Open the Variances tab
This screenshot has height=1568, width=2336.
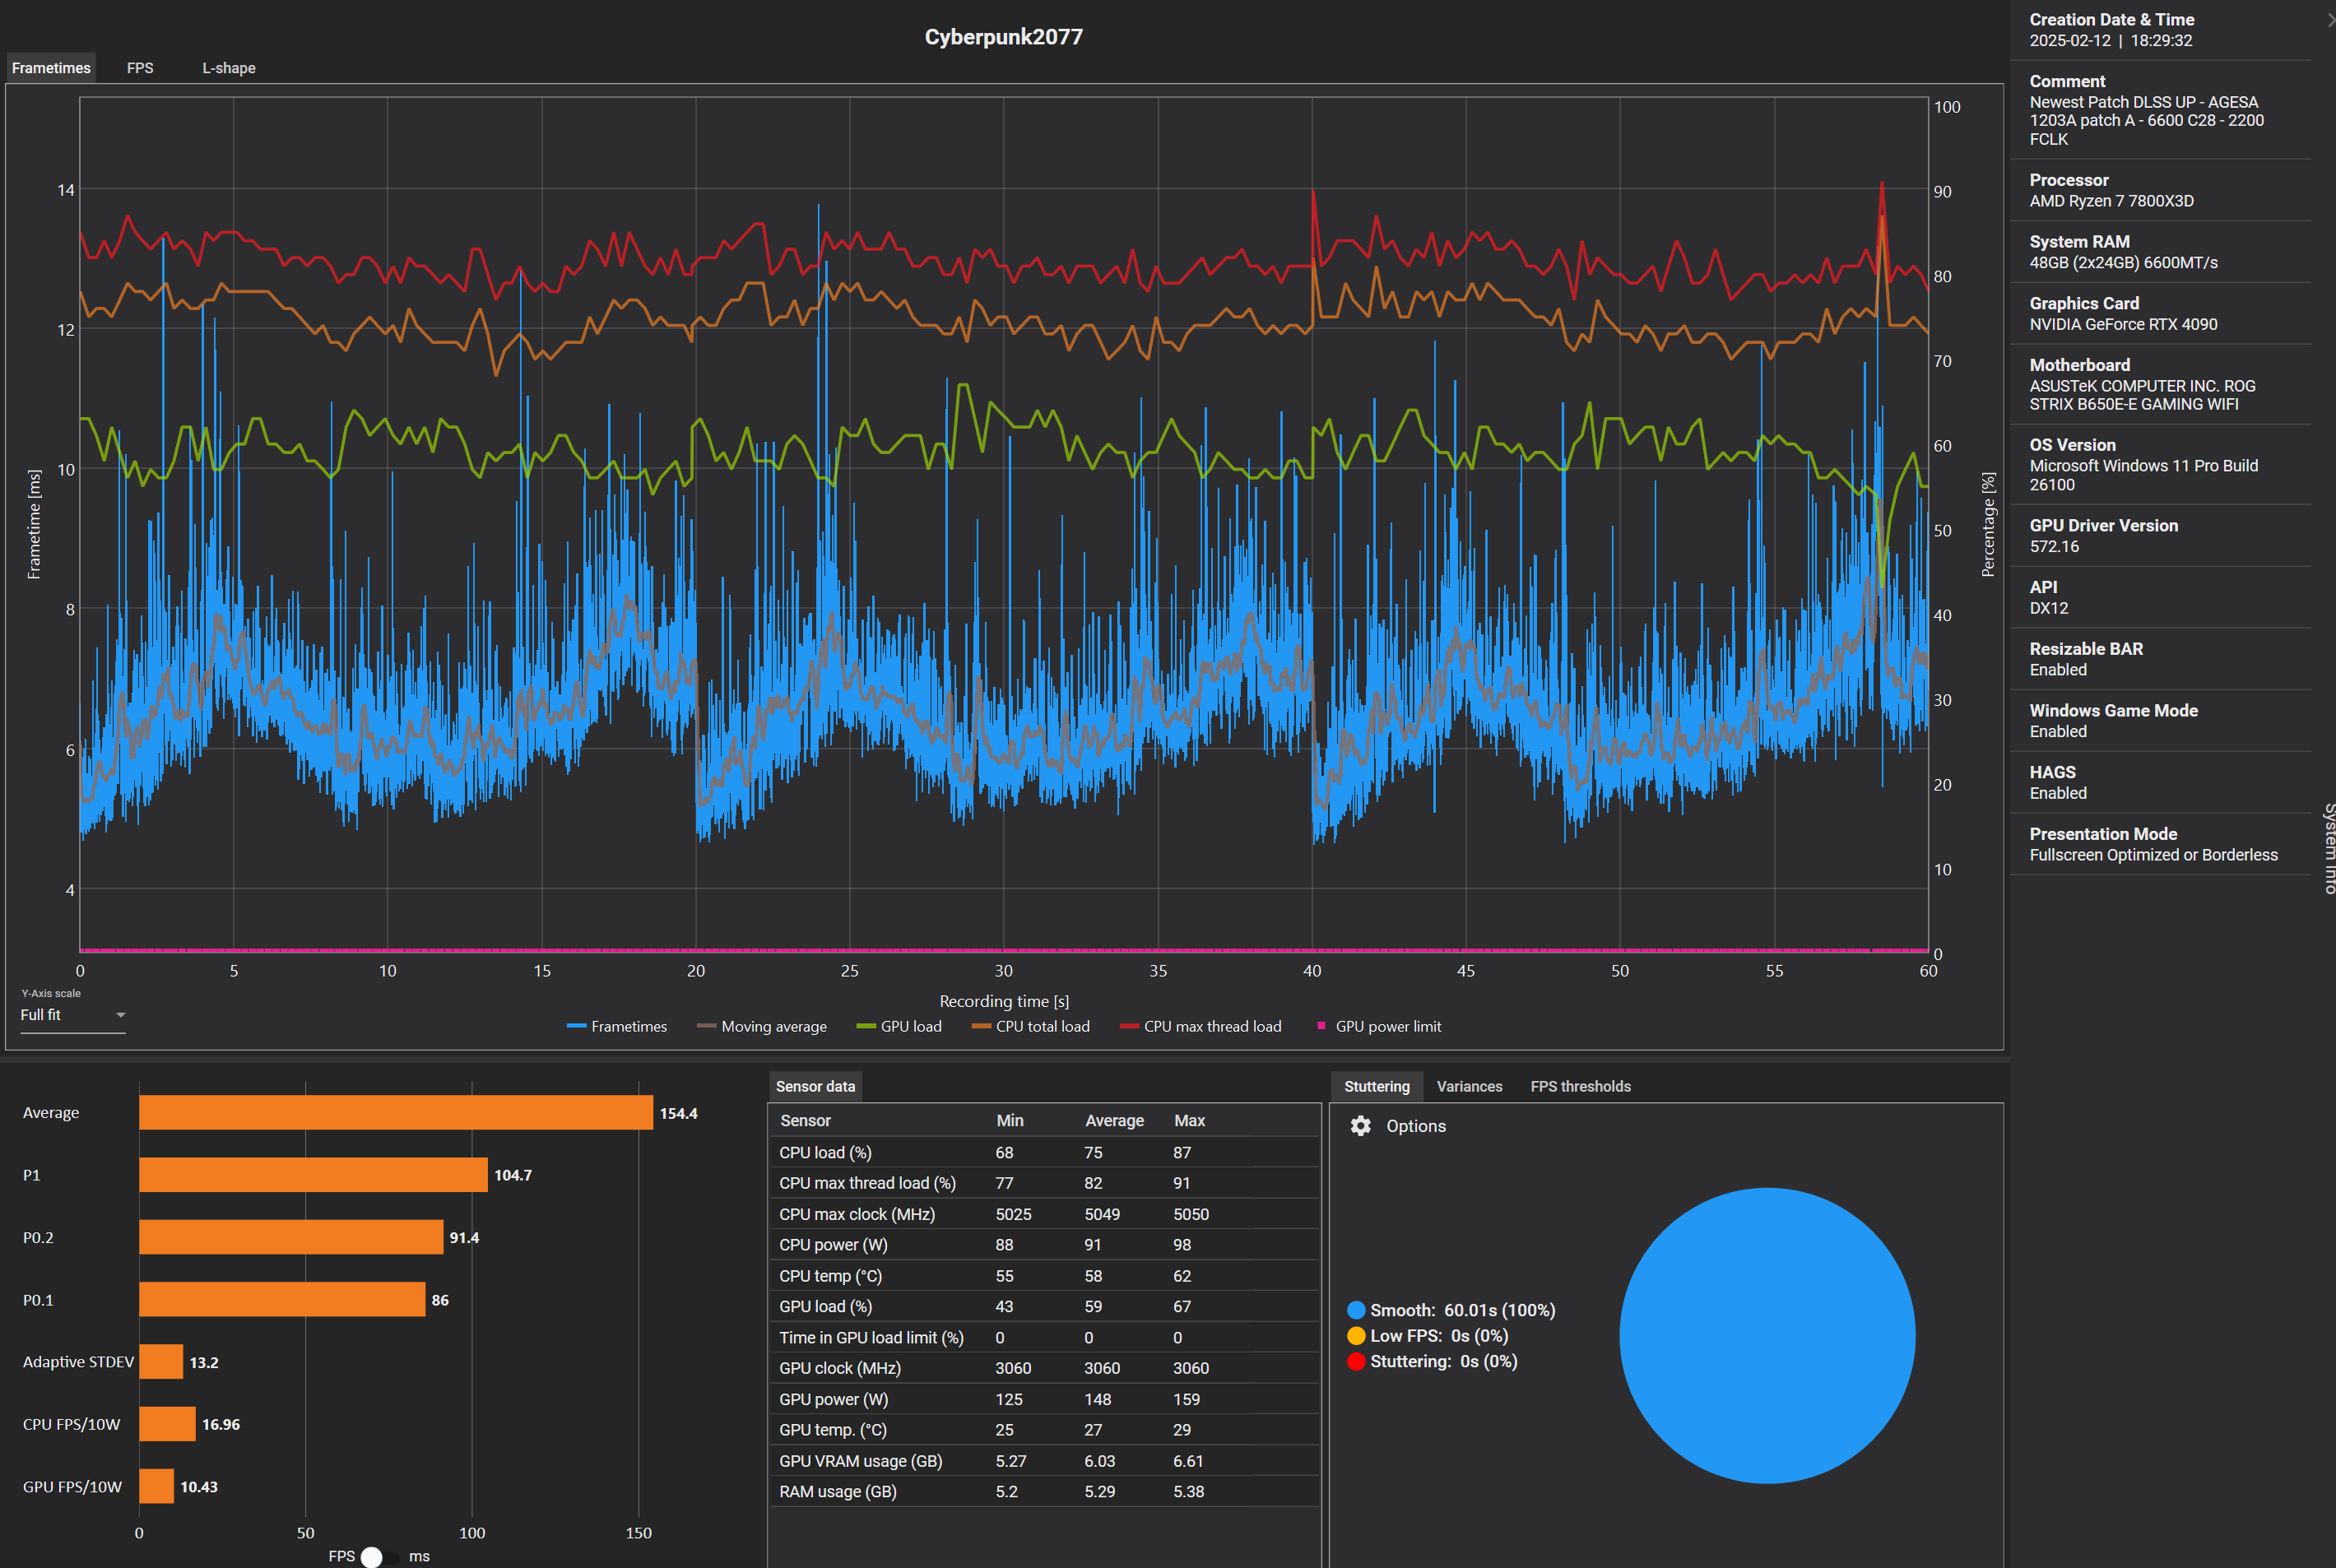click(x=1469, y=1086)
